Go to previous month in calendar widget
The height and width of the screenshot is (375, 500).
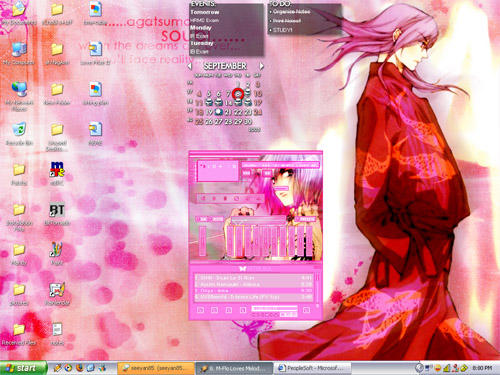(190, 66)
